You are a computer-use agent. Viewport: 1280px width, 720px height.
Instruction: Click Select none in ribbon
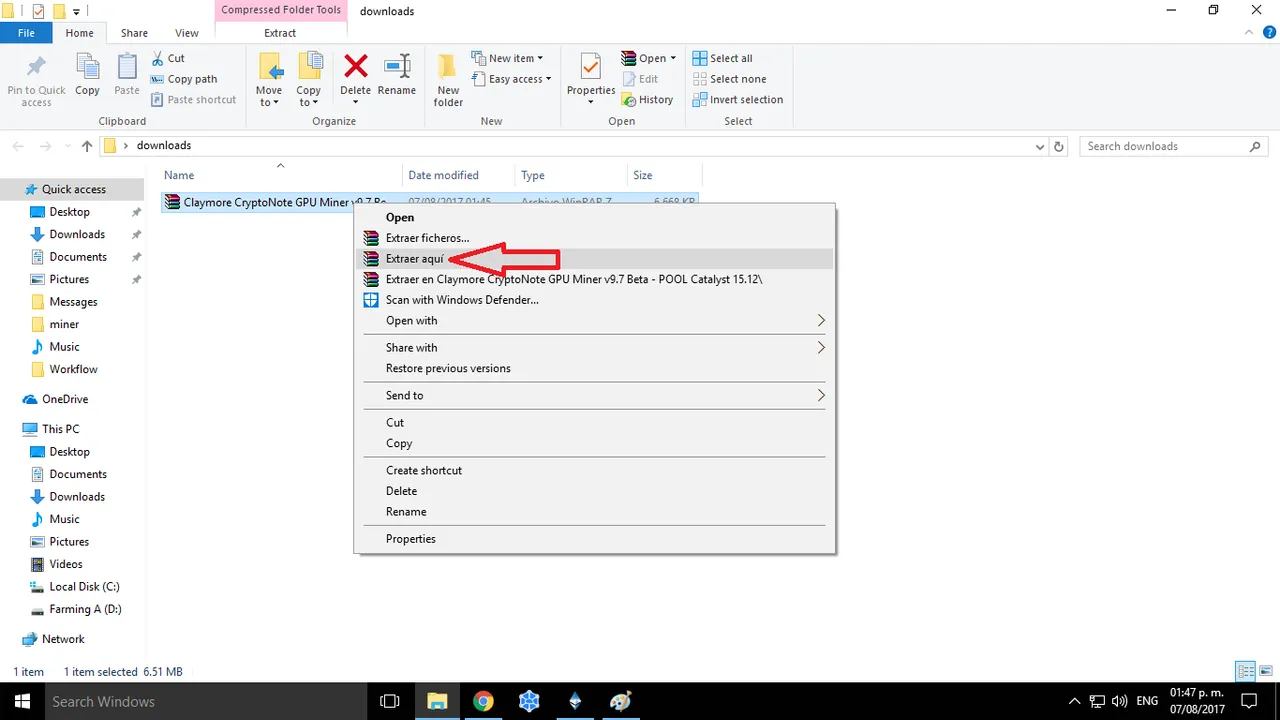click(730, 79)
